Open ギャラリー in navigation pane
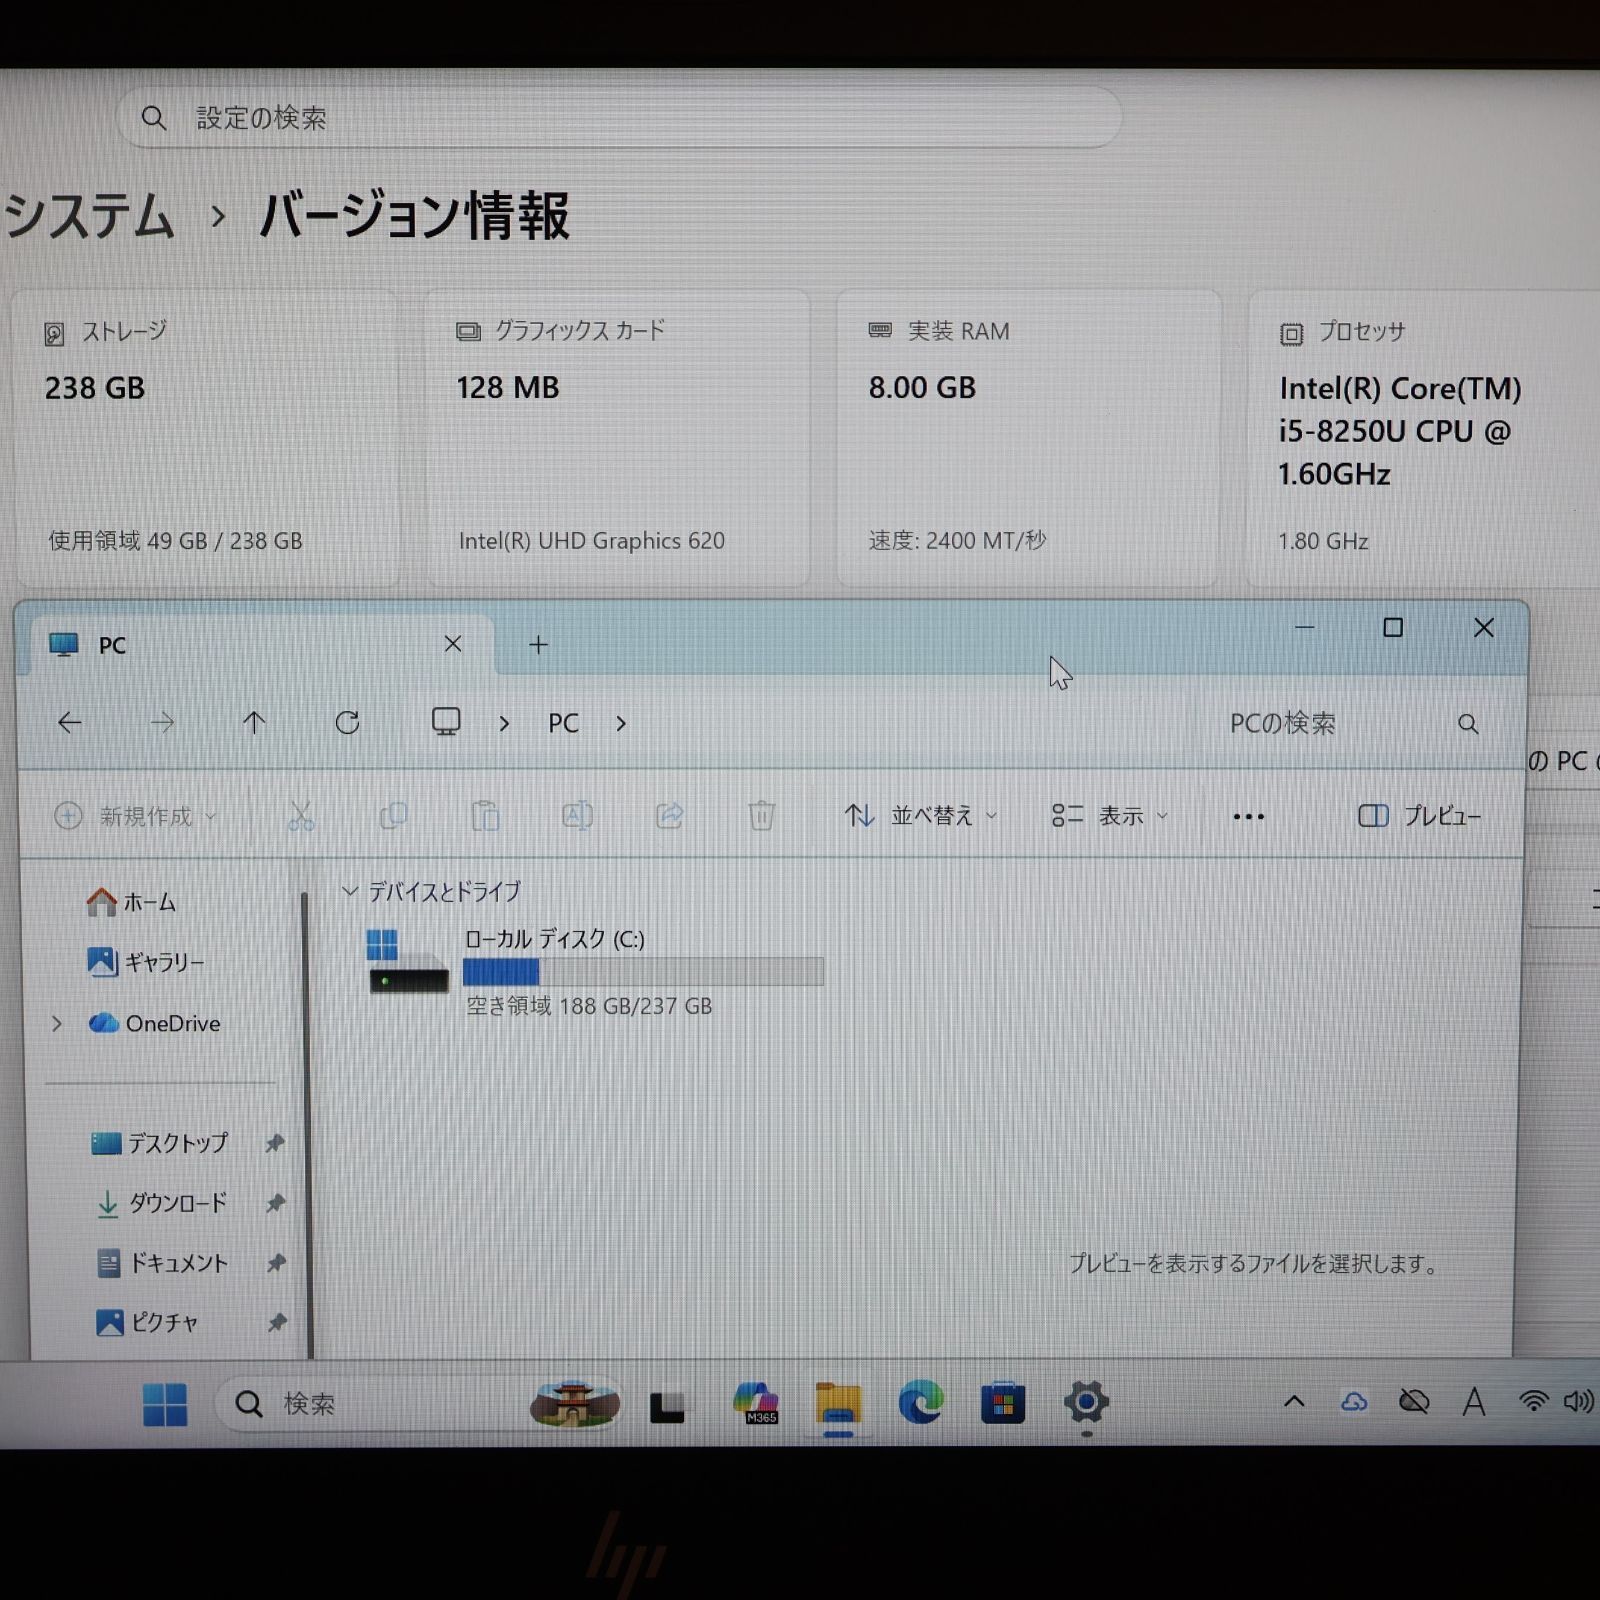The width and height of the screenshot is (1600, 1600). tap(146, 962)
